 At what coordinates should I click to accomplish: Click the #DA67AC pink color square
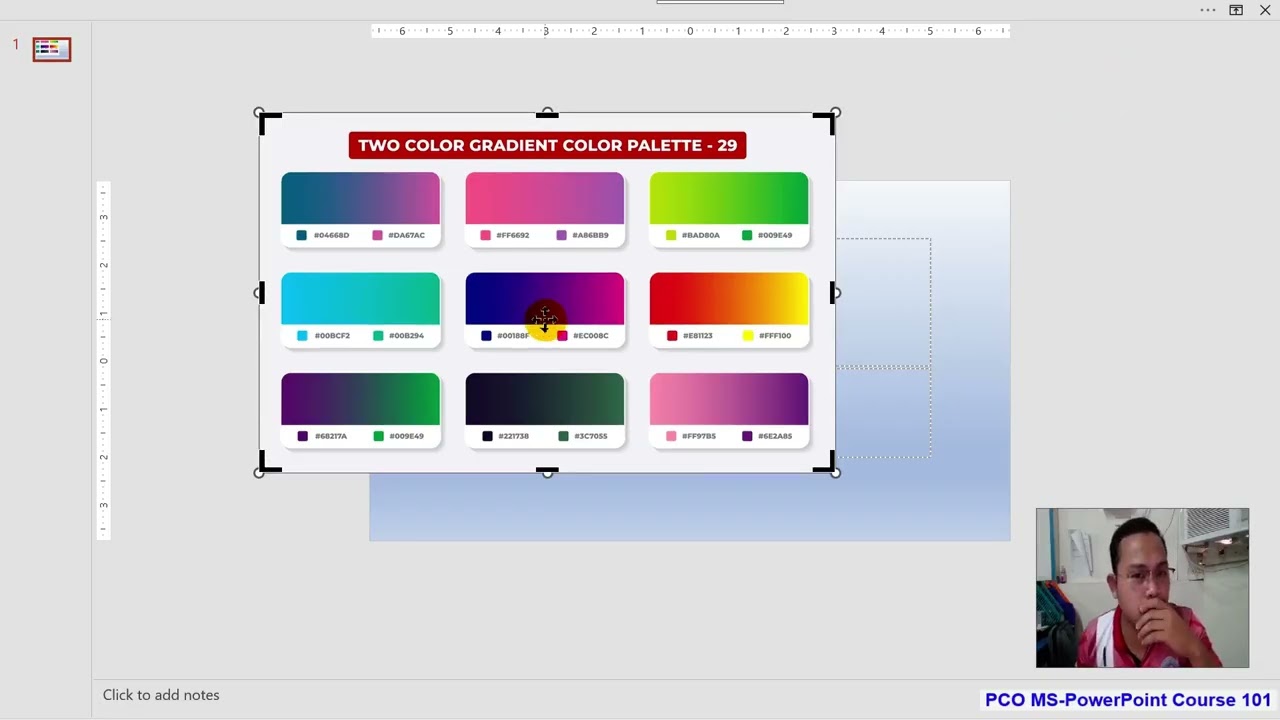coord(377,235)
